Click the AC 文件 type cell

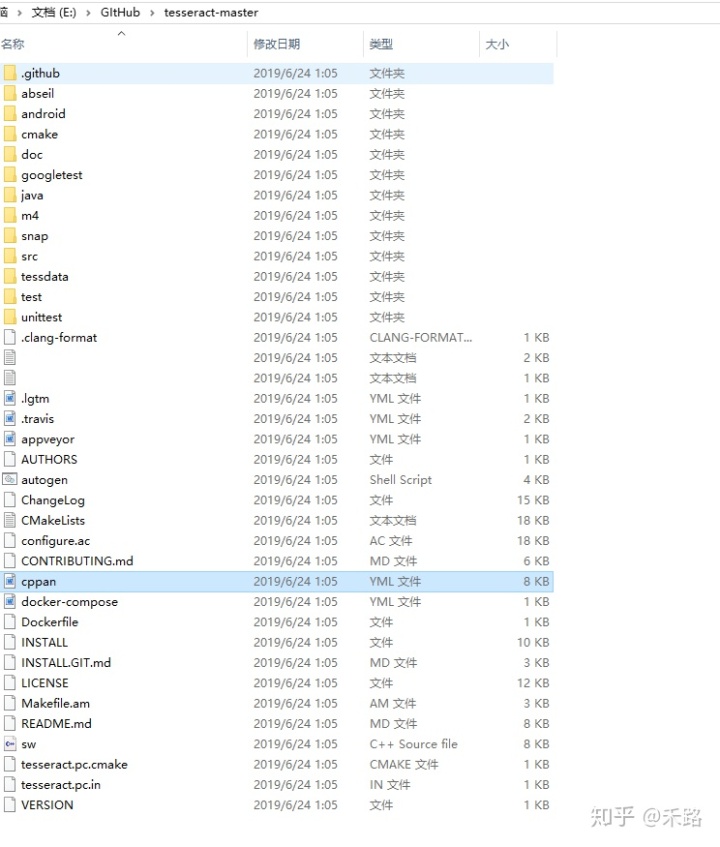[391, 541]
